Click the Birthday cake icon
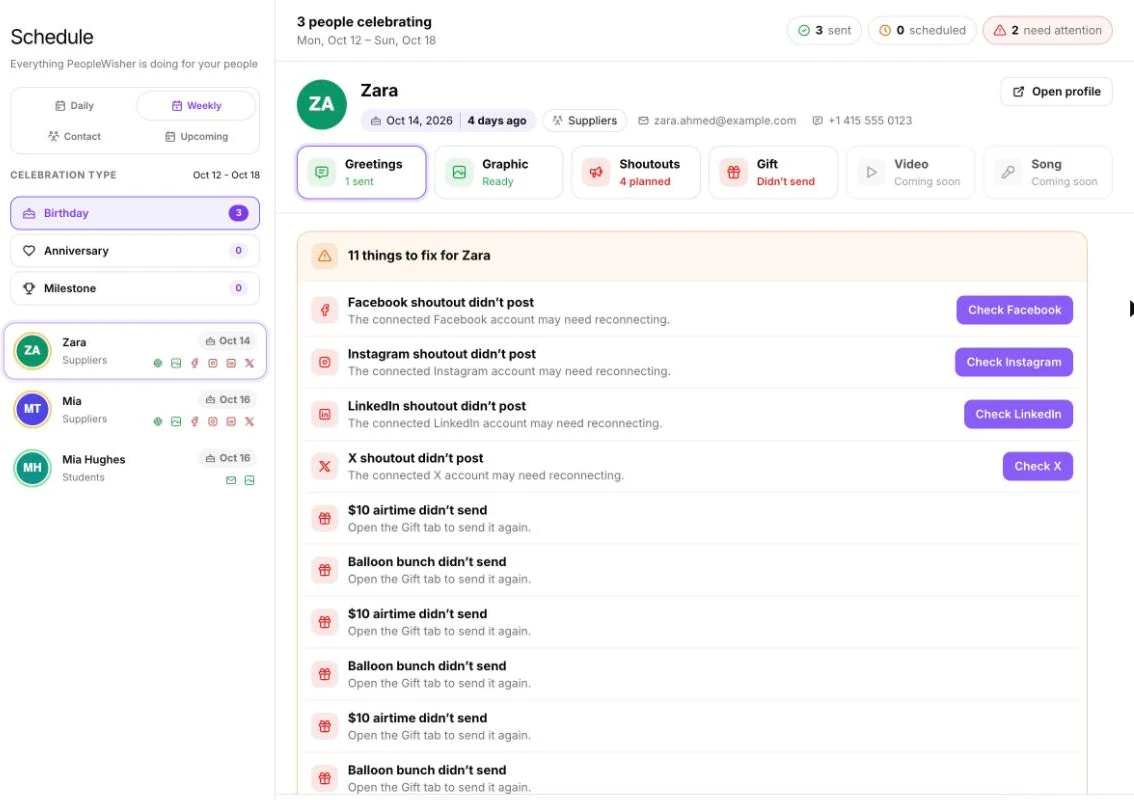Viewport: 1134px width, 800px height. pos(29,213)
